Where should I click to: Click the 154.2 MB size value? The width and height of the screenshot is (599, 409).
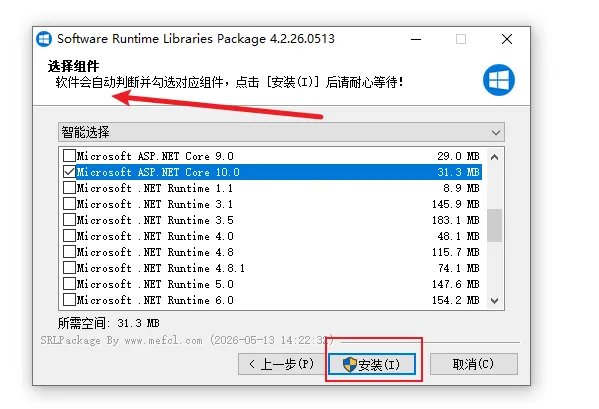455,301
